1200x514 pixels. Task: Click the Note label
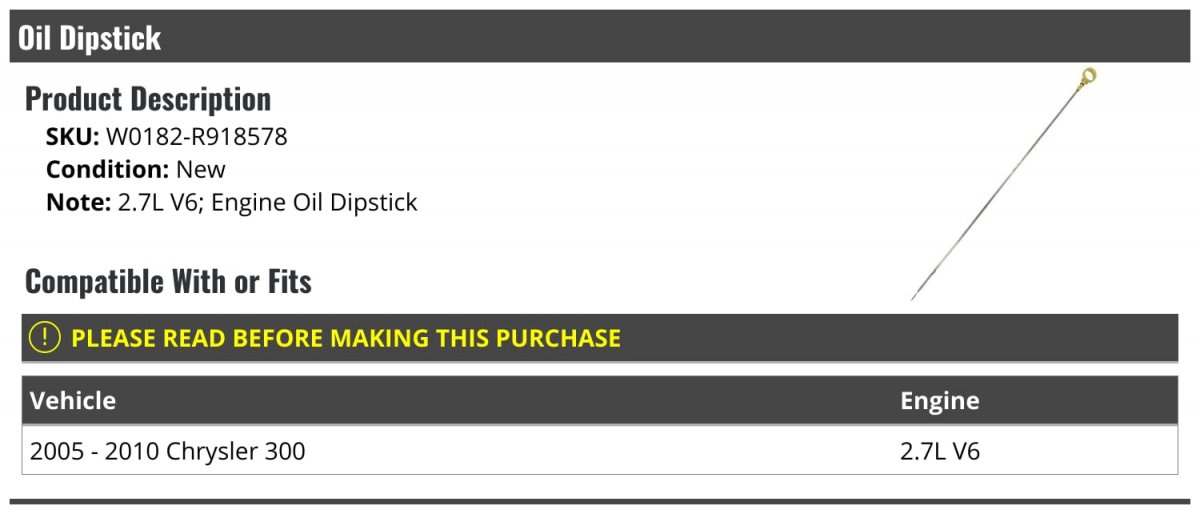(x=78, y=202)
